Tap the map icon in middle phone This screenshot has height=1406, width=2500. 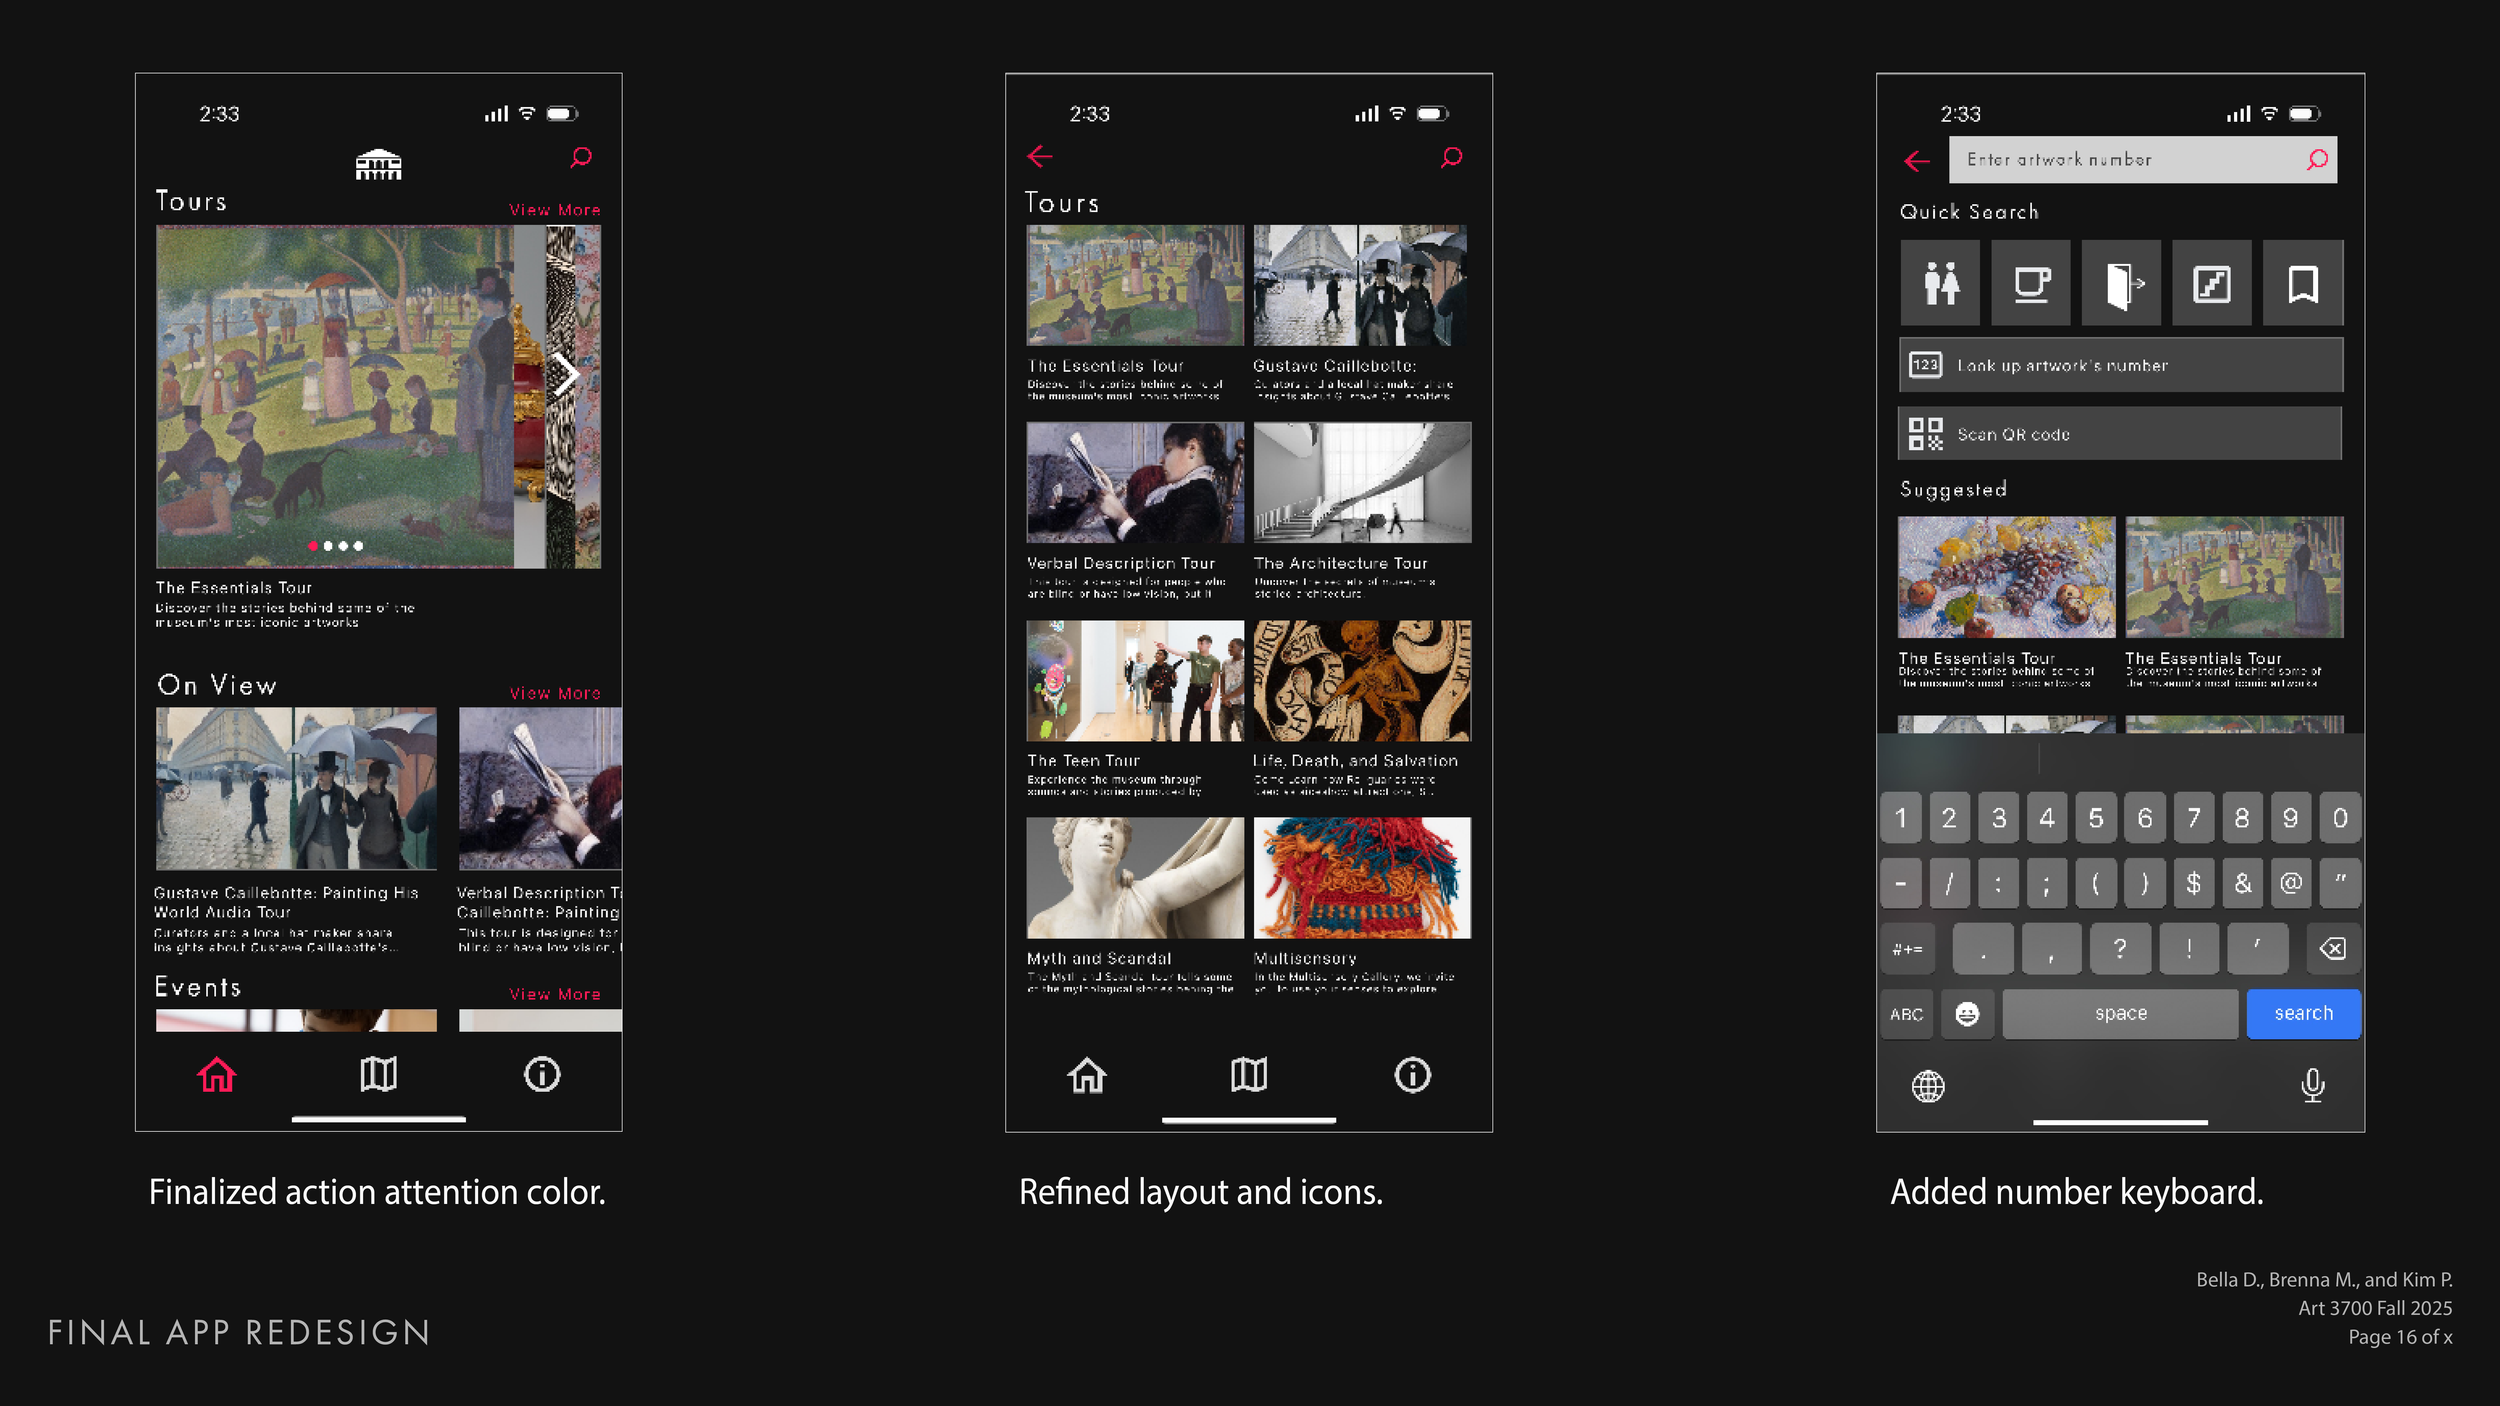1249,1075
